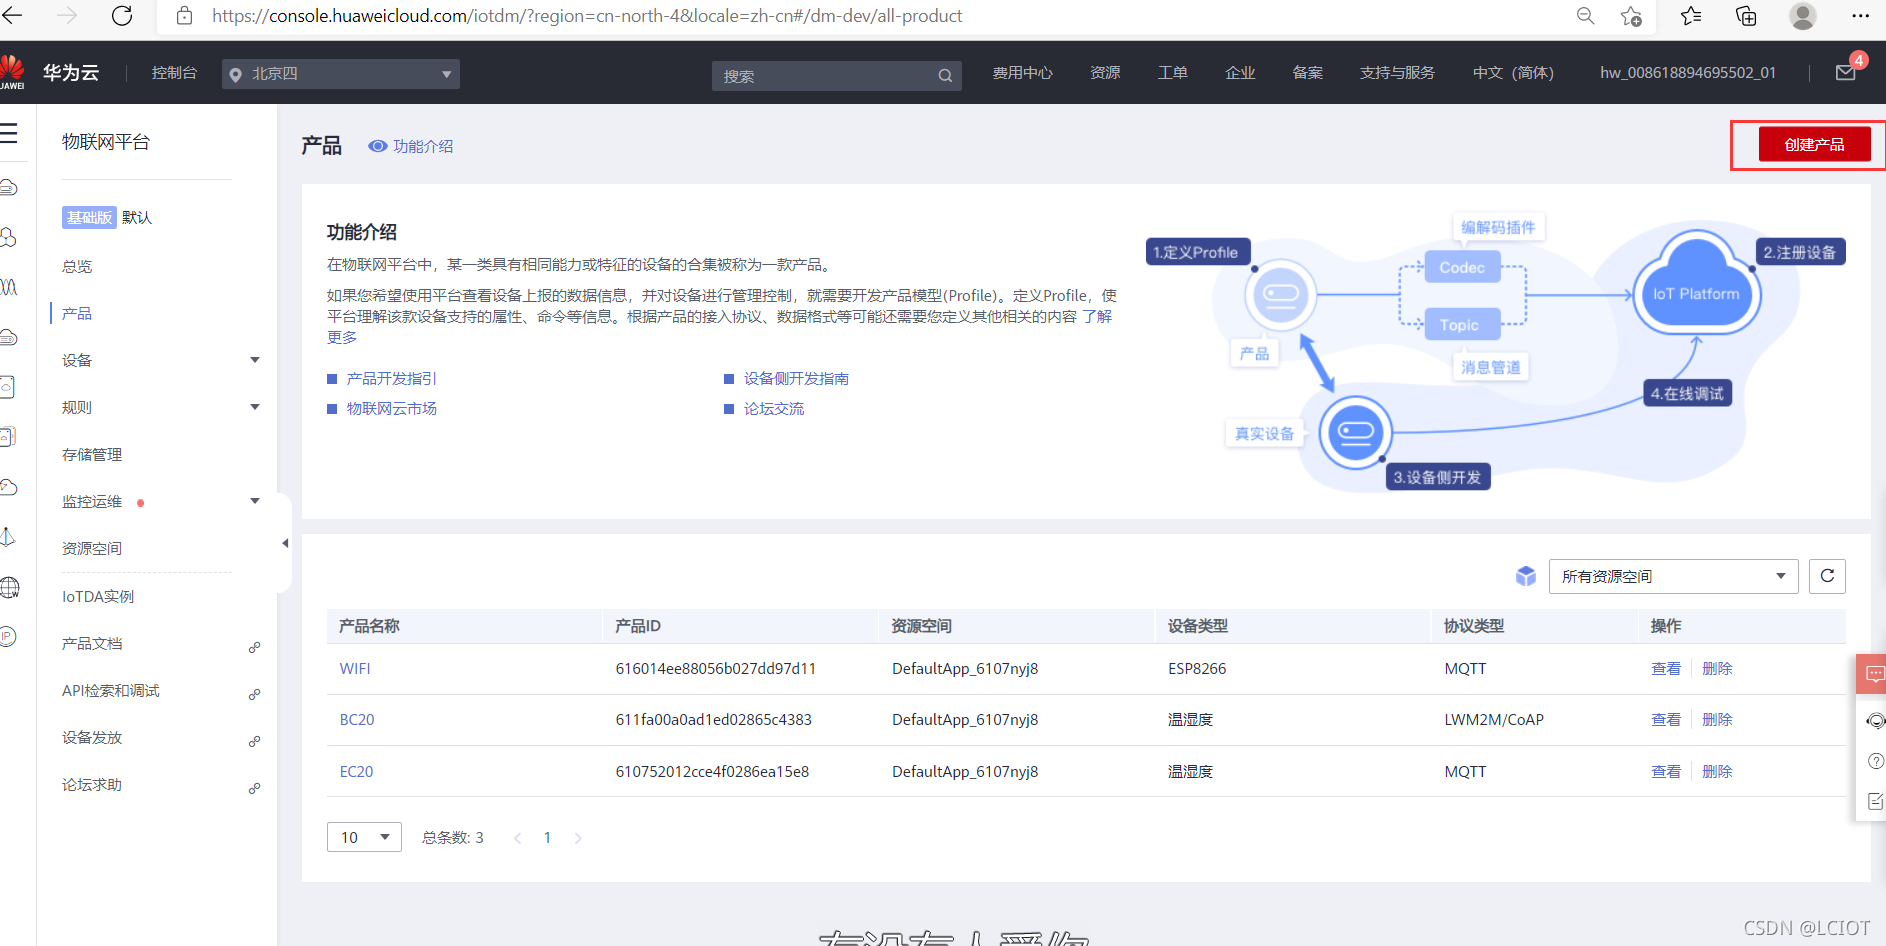This screenshot has height=946, width=1886.
Task: Click external link icon beside API检索和调试
Action: point(255,694)
